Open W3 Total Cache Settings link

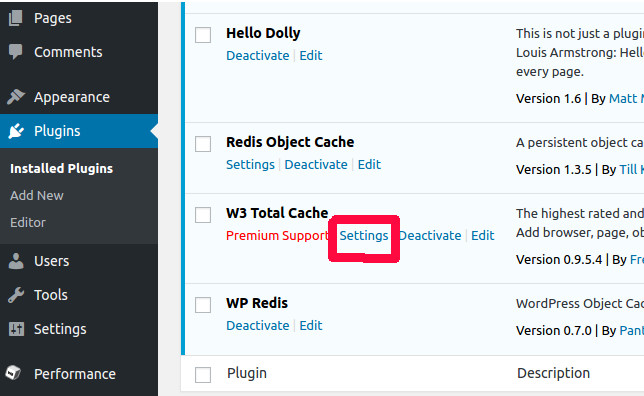(364, 236)
